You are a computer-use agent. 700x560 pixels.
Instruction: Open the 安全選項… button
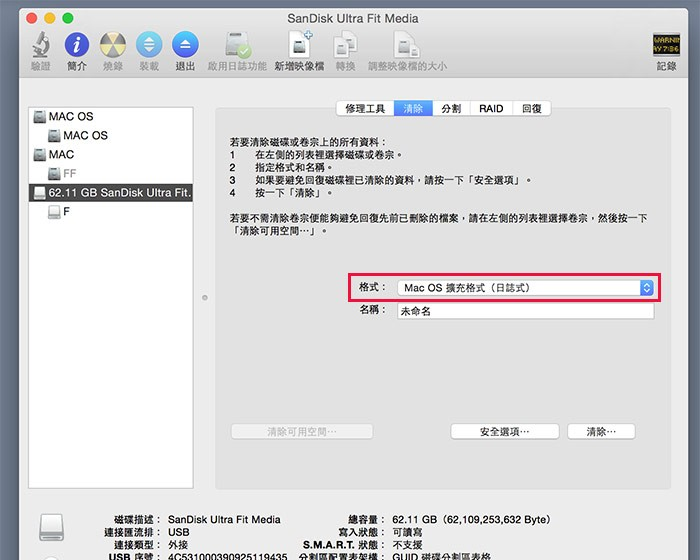click(504, 431)
